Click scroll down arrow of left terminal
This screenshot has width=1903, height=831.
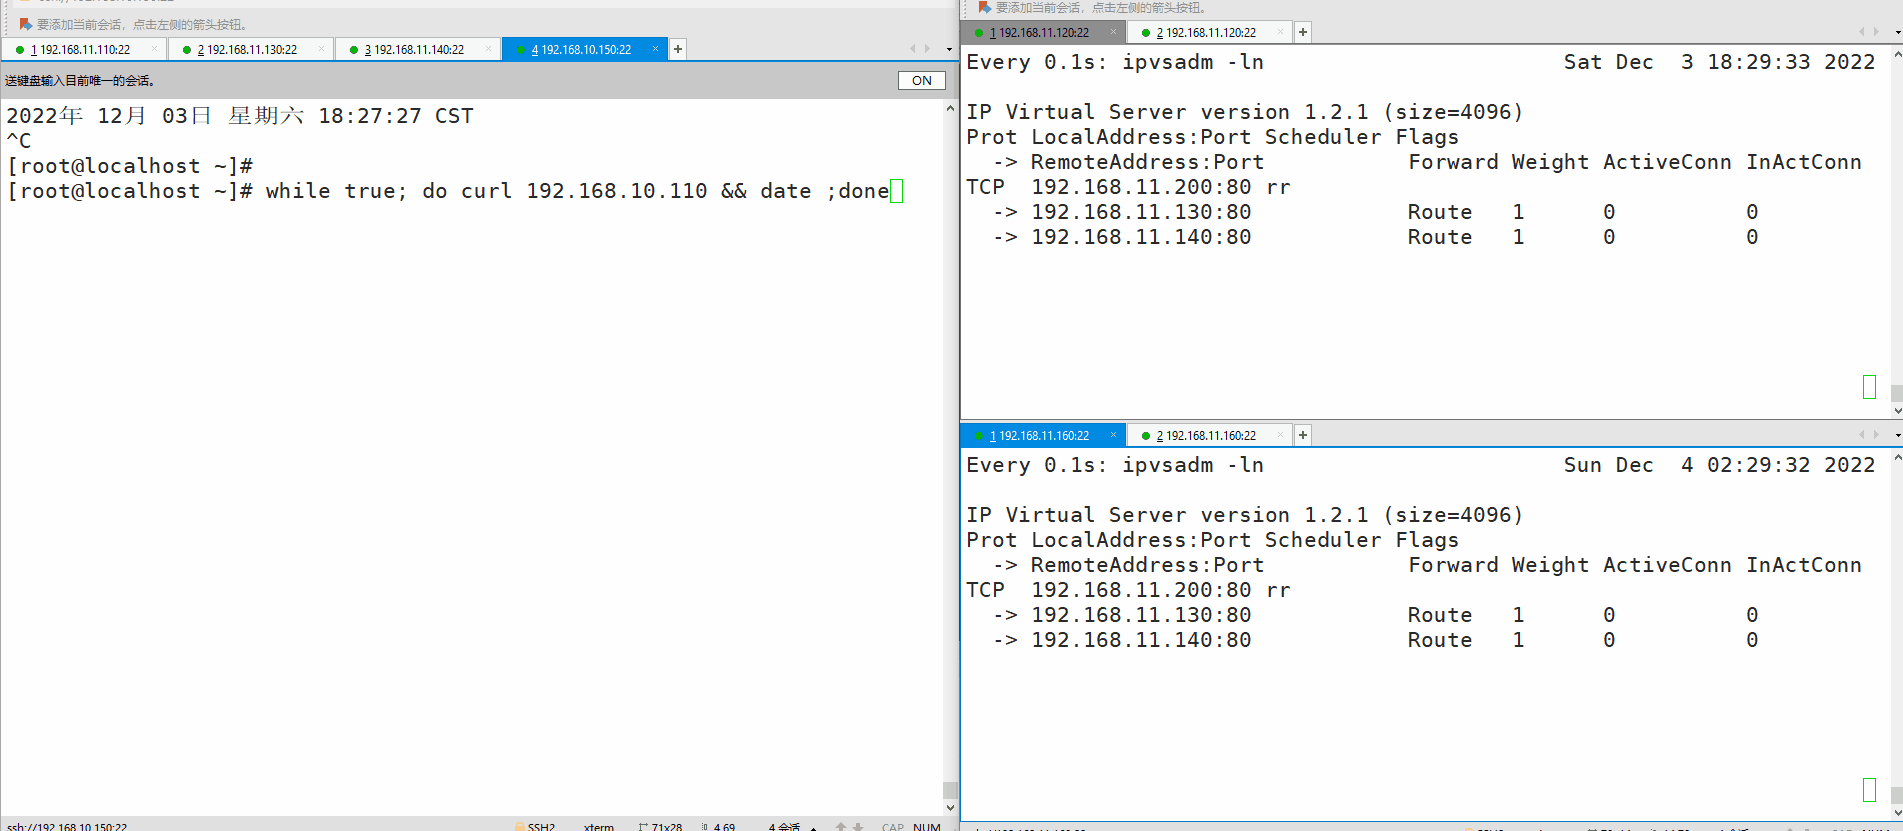[950, 807]
